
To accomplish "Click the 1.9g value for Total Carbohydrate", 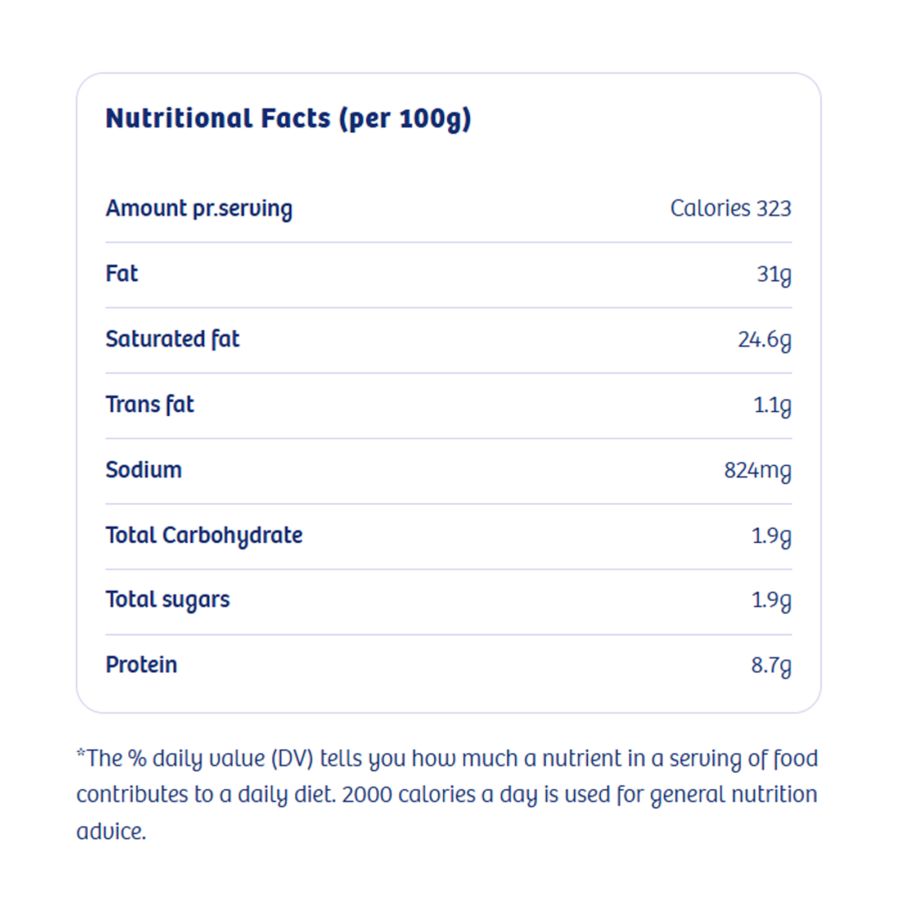I will click(x=771, y=536).
